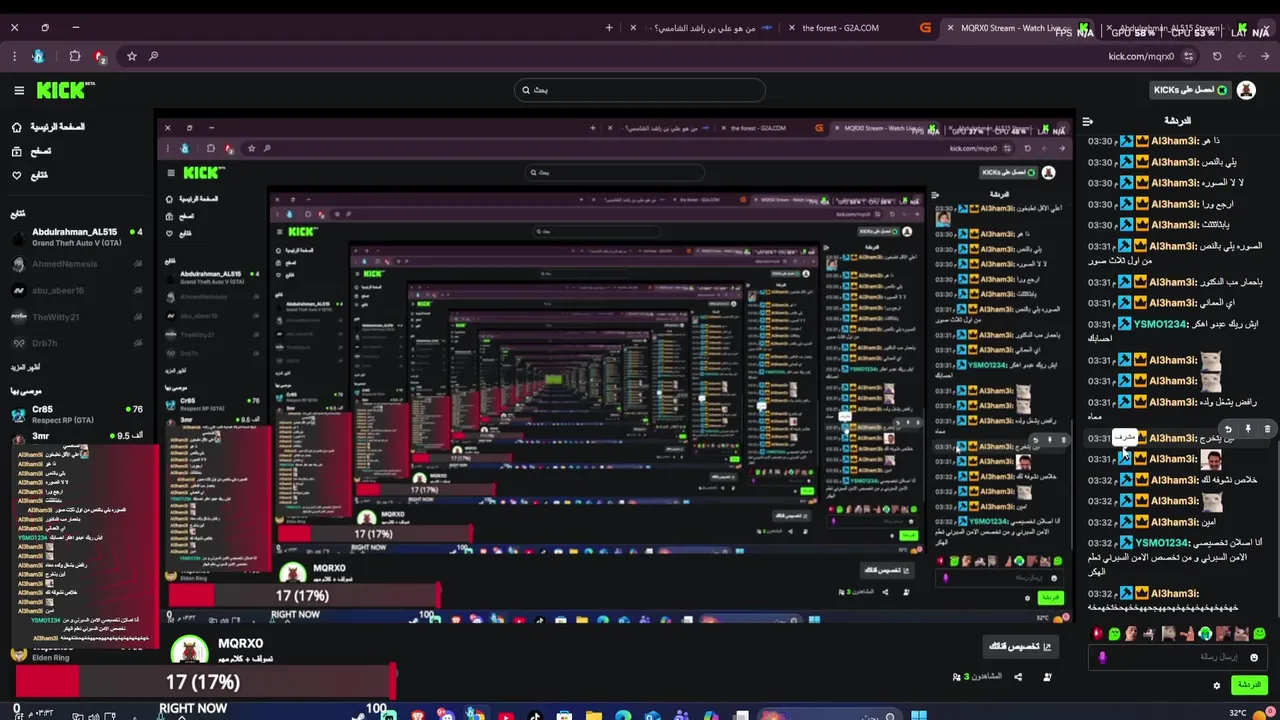Click the share icon below the stream
1280x720 pixels.
pyautogui.click(x=1018, y=677)
